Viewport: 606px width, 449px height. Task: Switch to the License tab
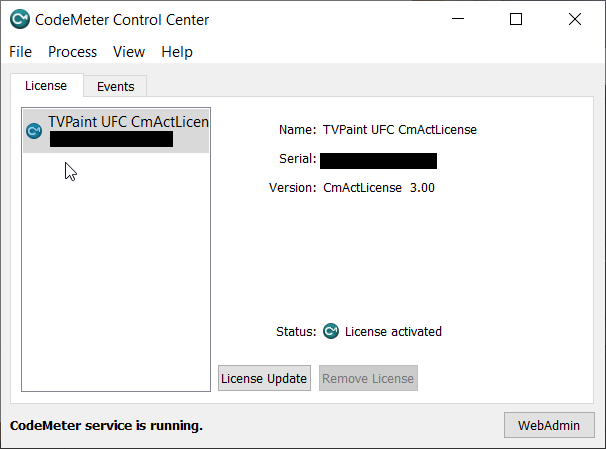pos(46,85)
